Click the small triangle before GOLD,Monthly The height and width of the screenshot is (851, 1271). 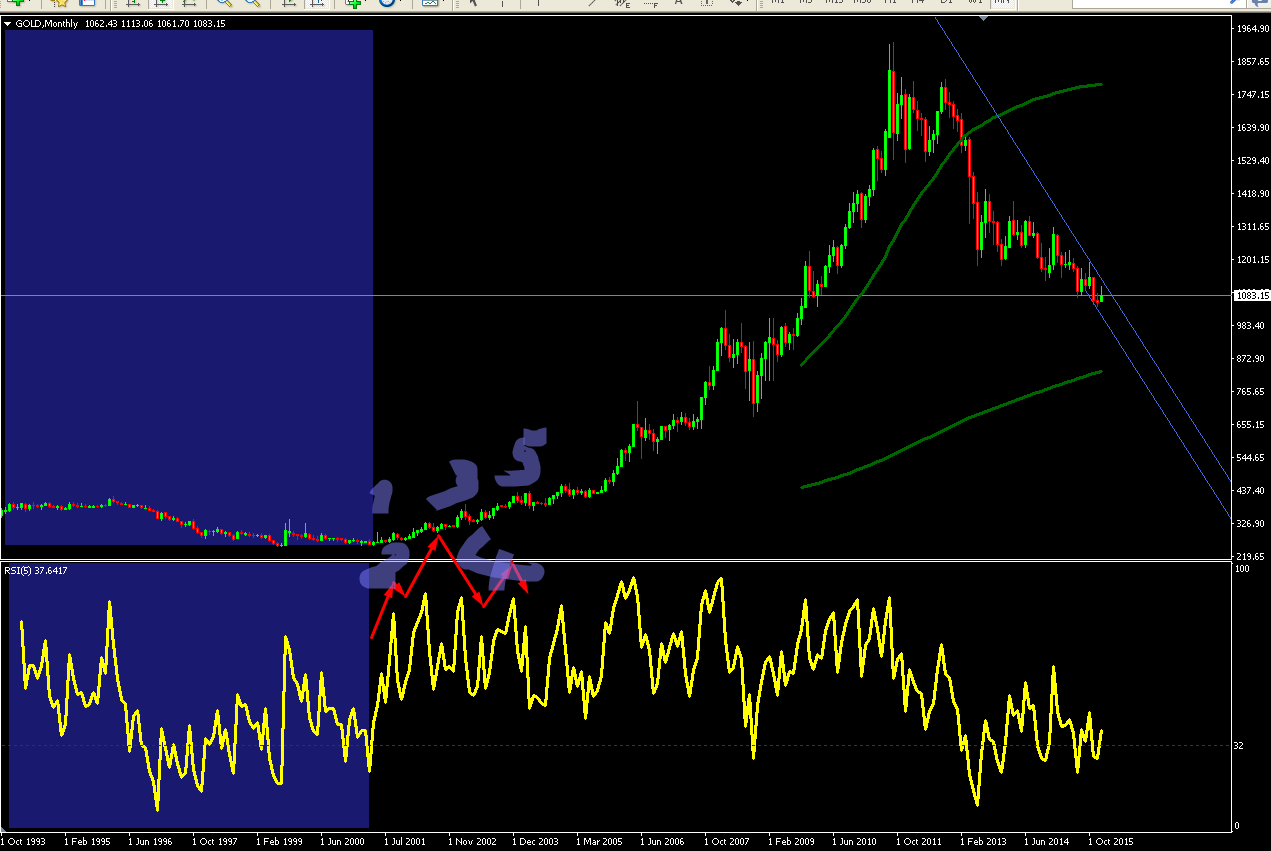pos(8,24)
